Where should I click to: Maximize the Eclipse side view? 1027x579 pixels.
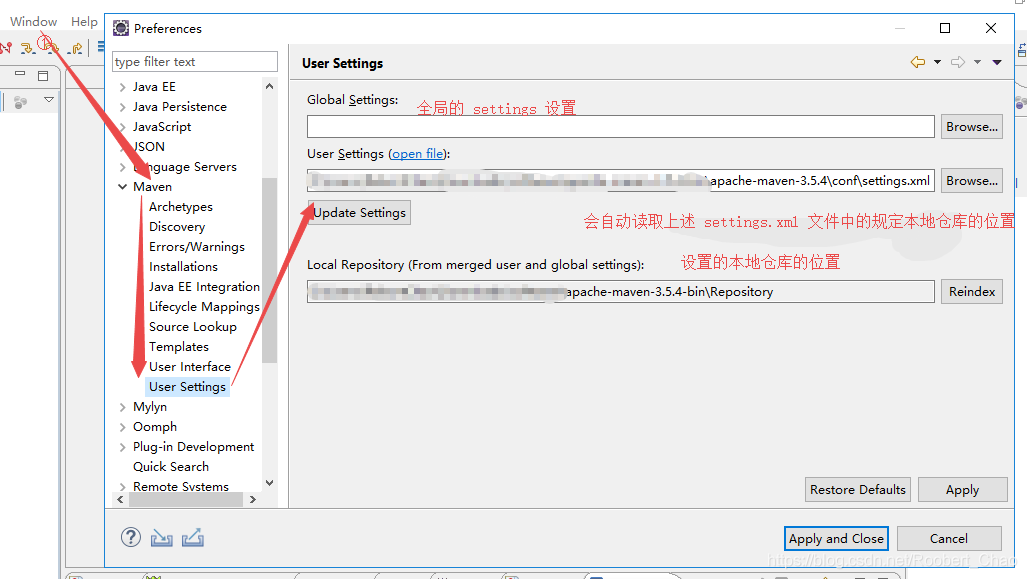coord(43,75)
